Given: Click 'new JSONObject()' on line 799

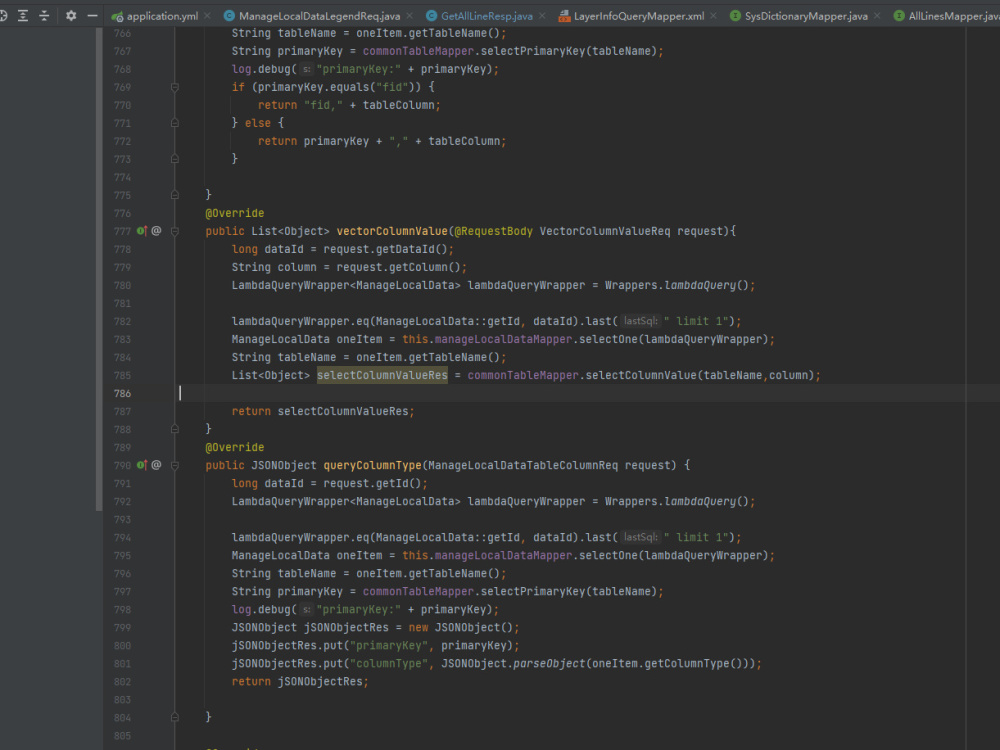Looking at the screenshot, I should (x=460, y=628).
